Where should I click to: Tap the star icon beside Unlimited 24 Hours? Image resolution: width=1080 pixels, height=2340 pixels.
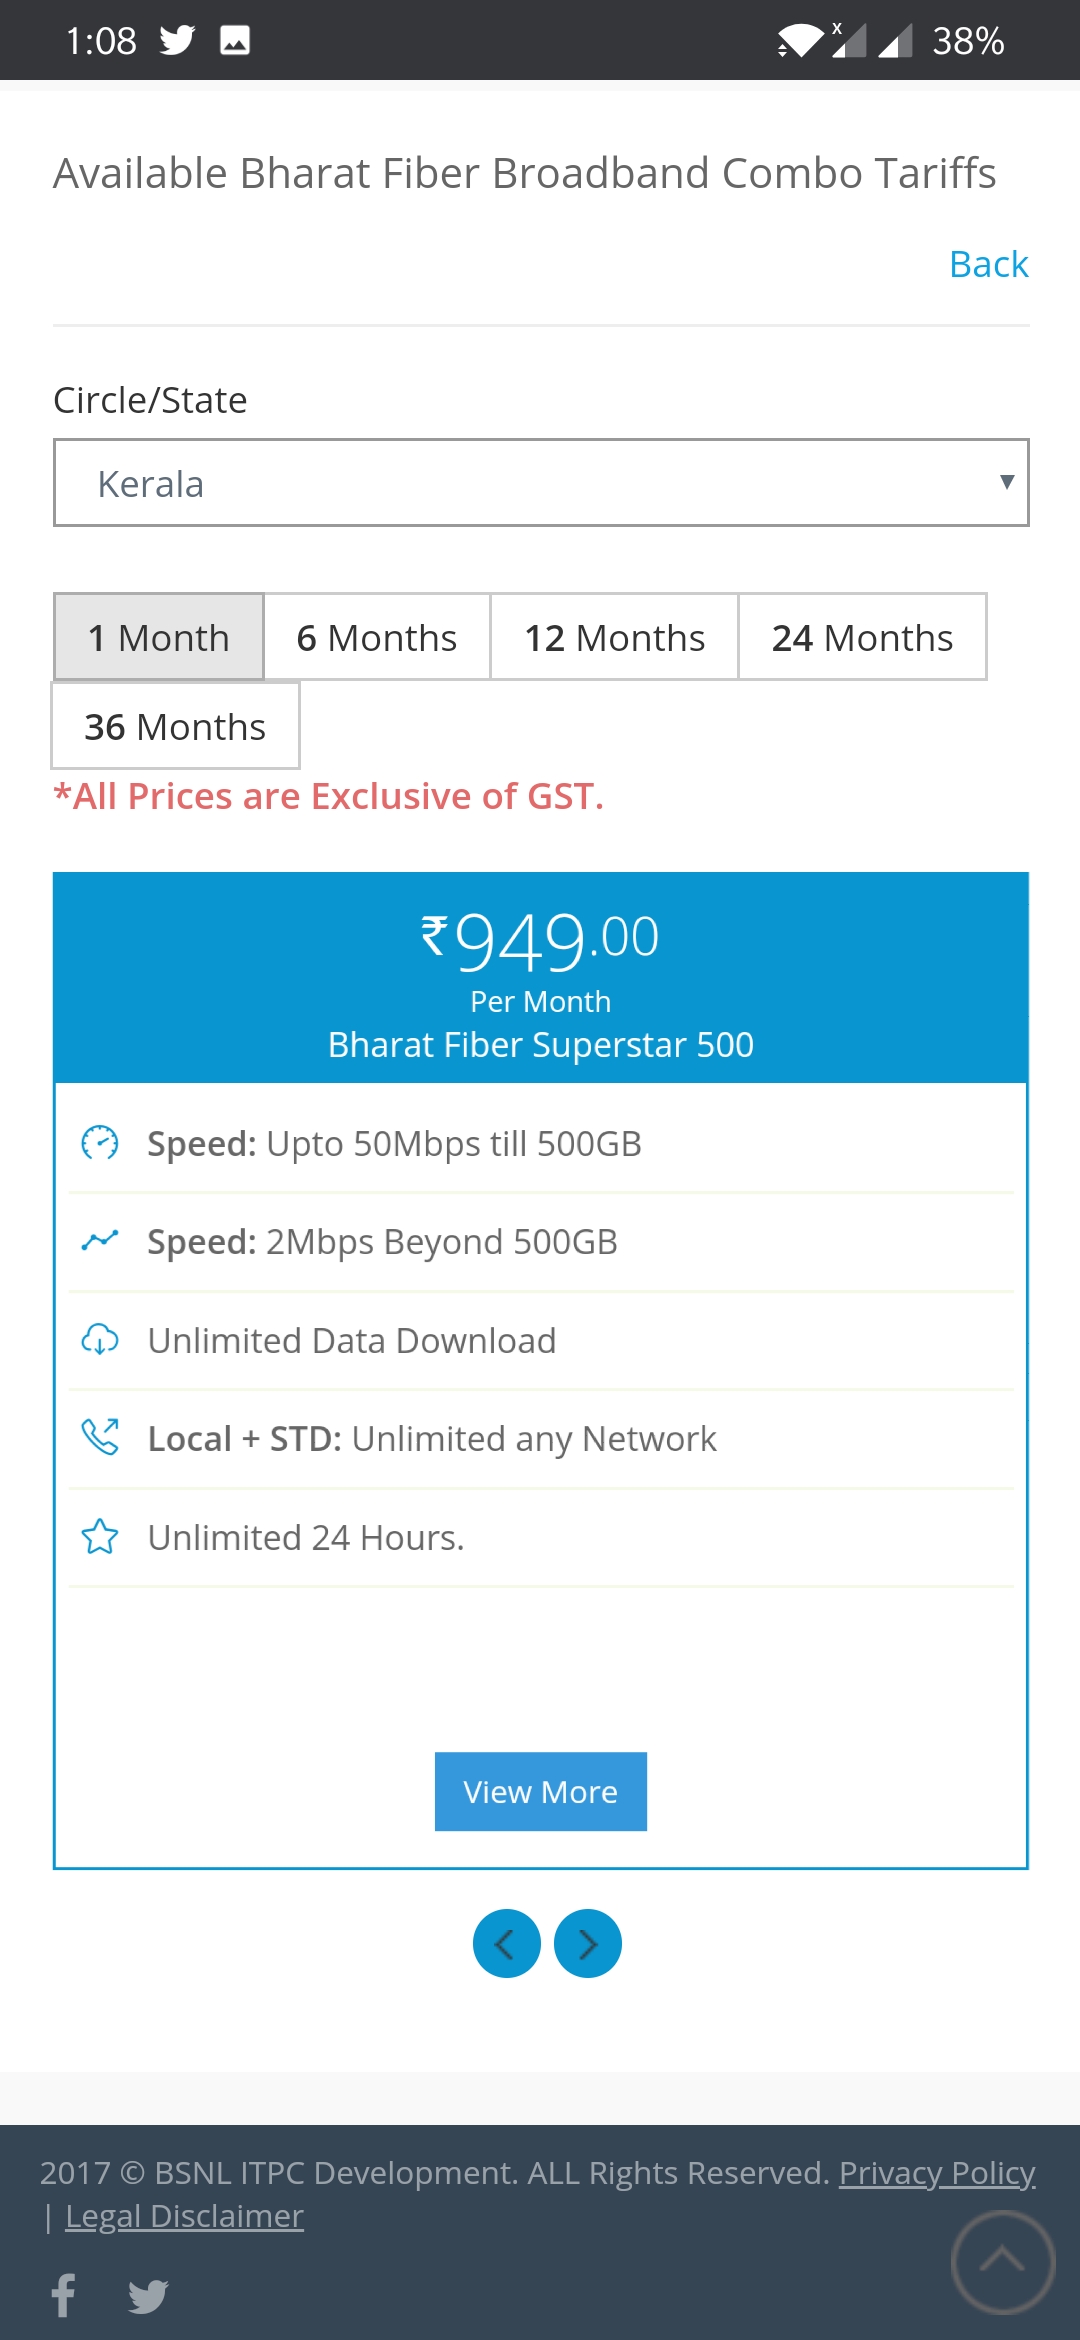pyautogui.click(x=100, y=1537)
